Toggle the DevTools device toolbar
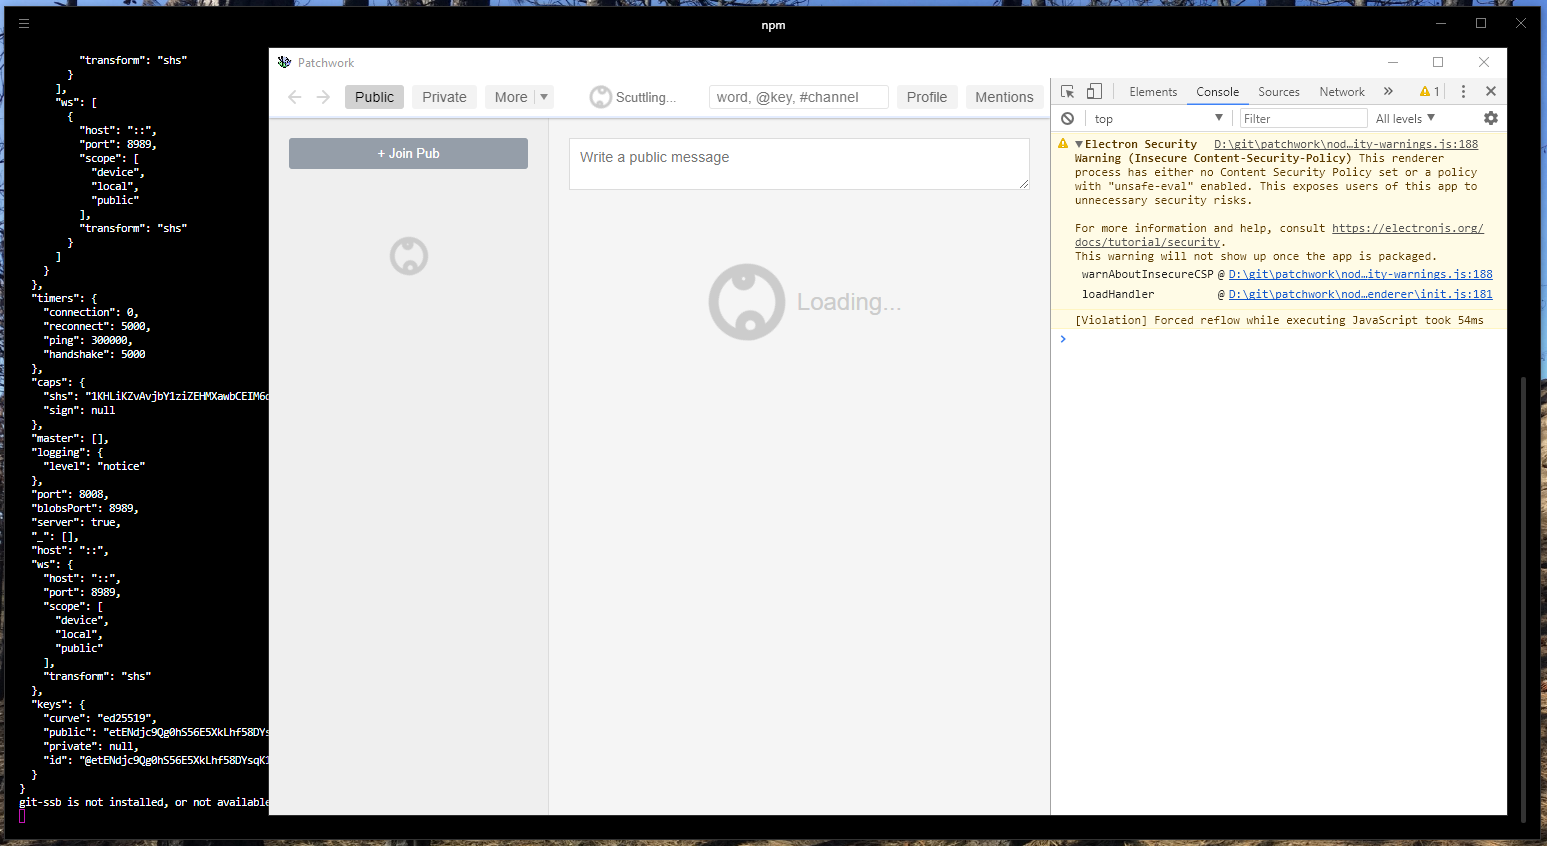This screenshot has width=1547, height=846. point(1094,91)
